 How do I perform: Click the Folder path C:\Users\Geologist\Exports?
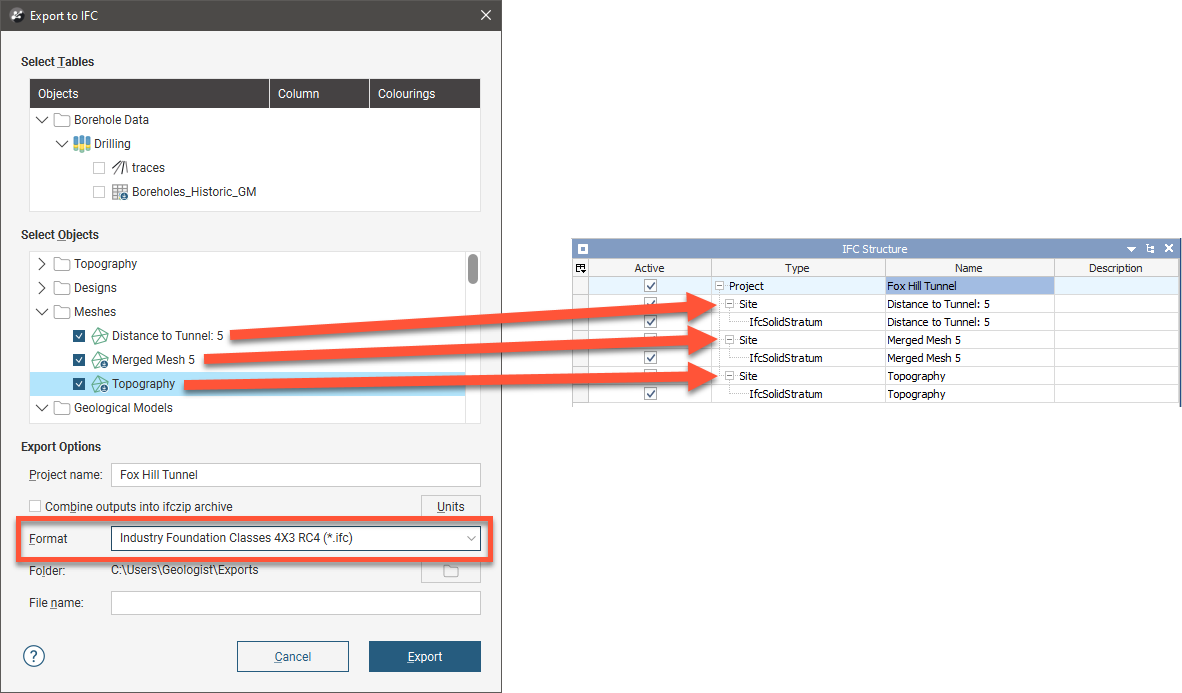[185, 570]
